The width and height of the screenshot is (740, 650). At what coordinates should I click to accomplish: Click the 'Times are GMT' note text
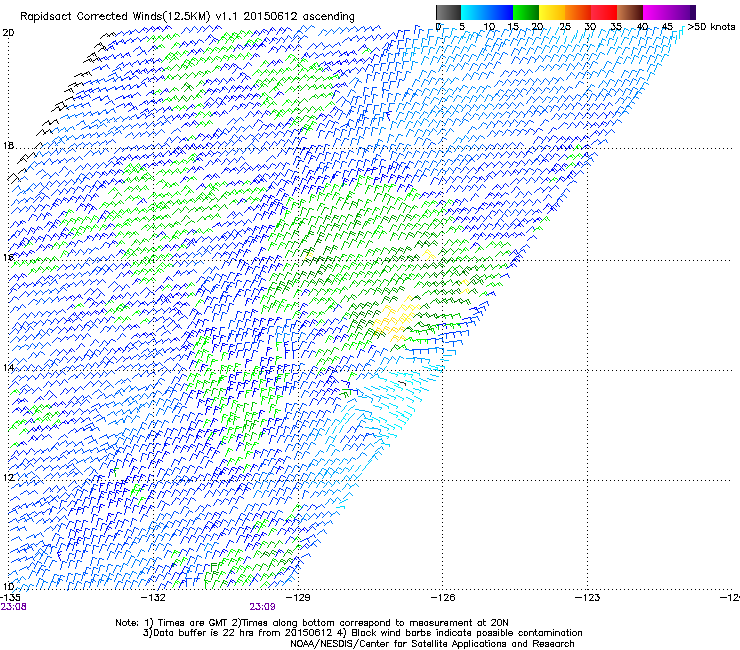click(x=194, y=623)
